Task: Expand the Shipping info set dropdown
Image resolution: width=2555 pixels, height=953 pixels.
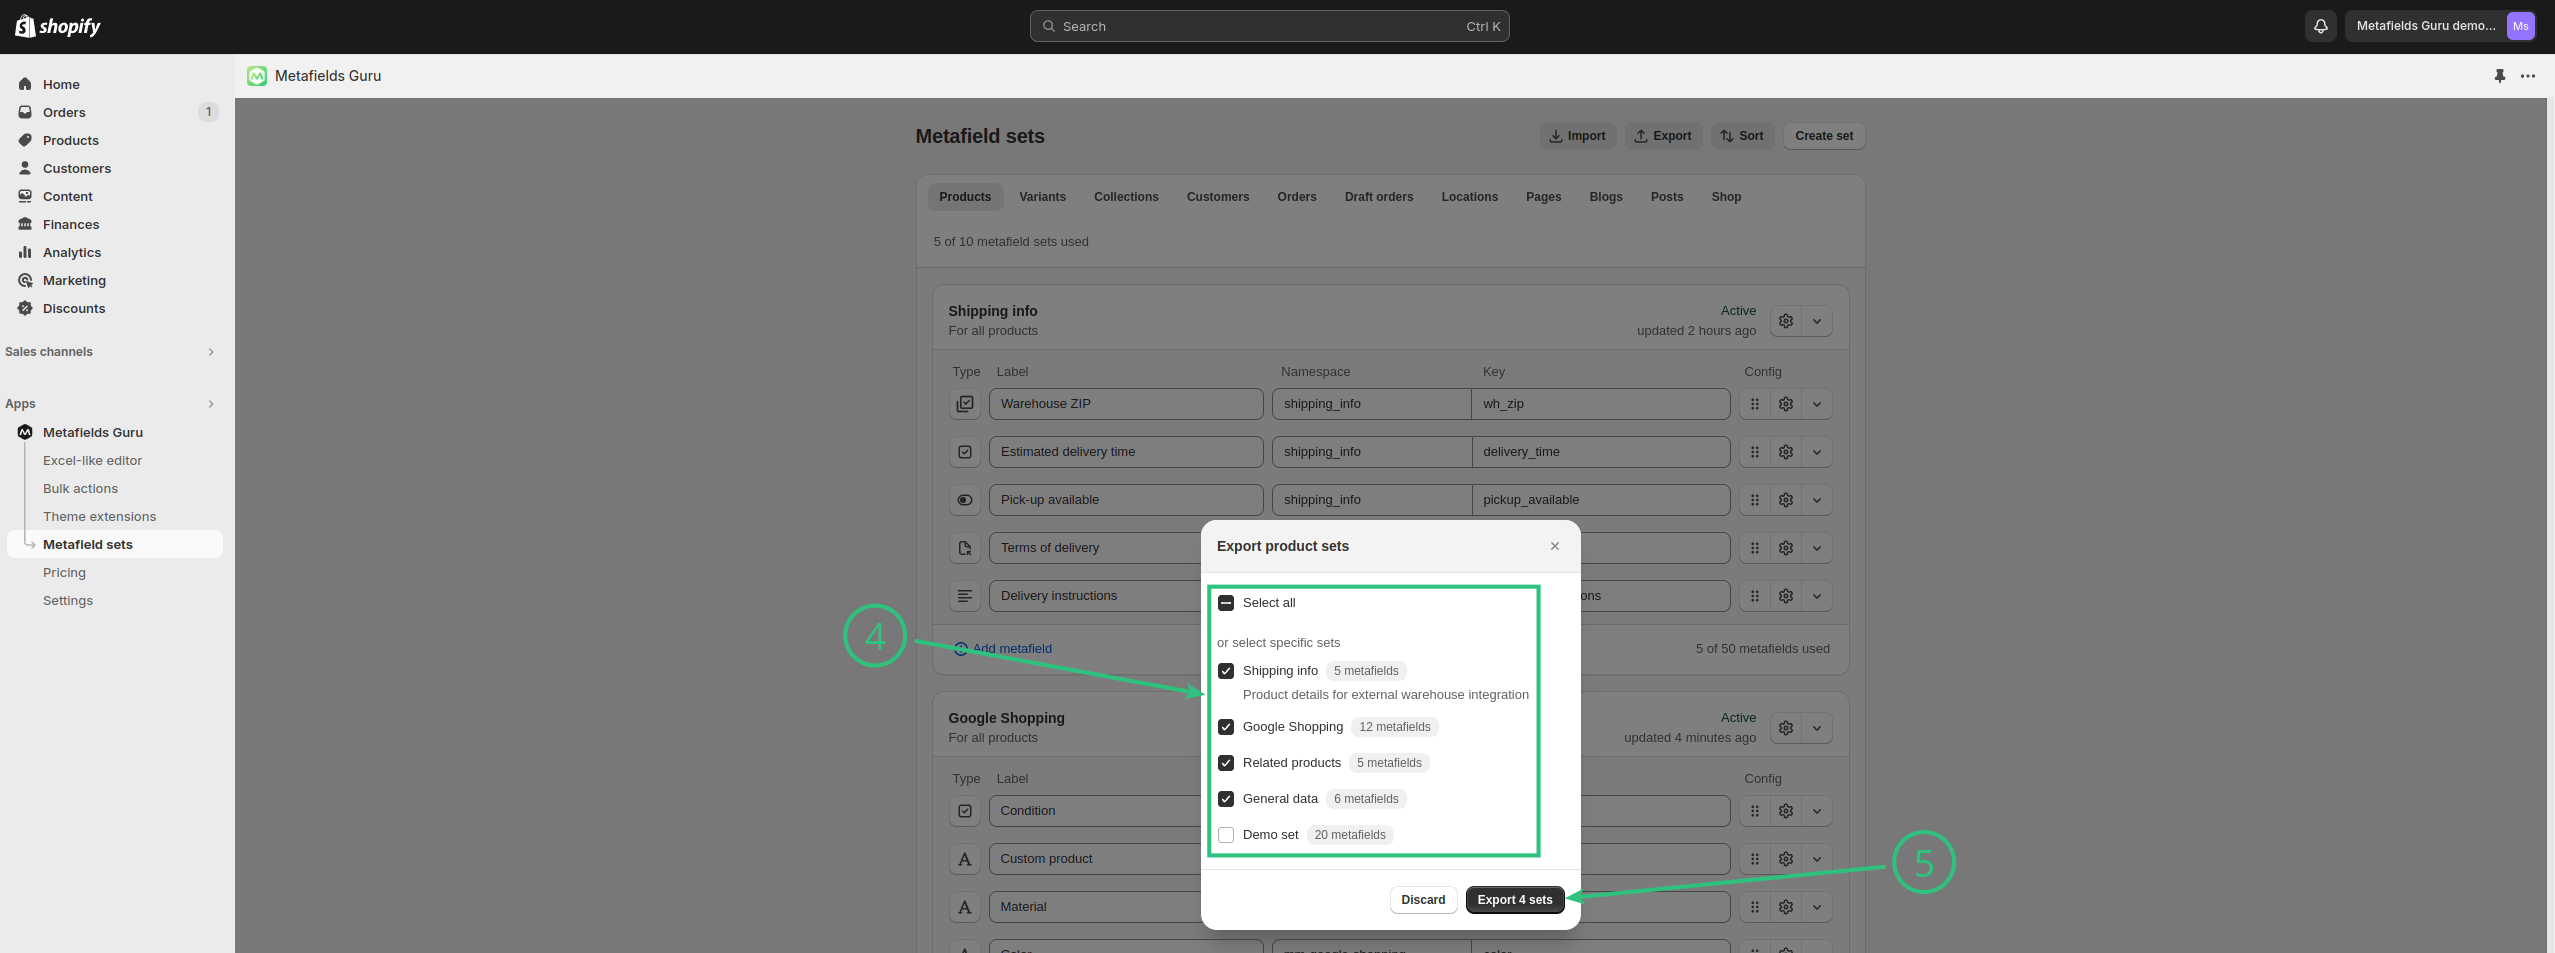Action: 1816,321
